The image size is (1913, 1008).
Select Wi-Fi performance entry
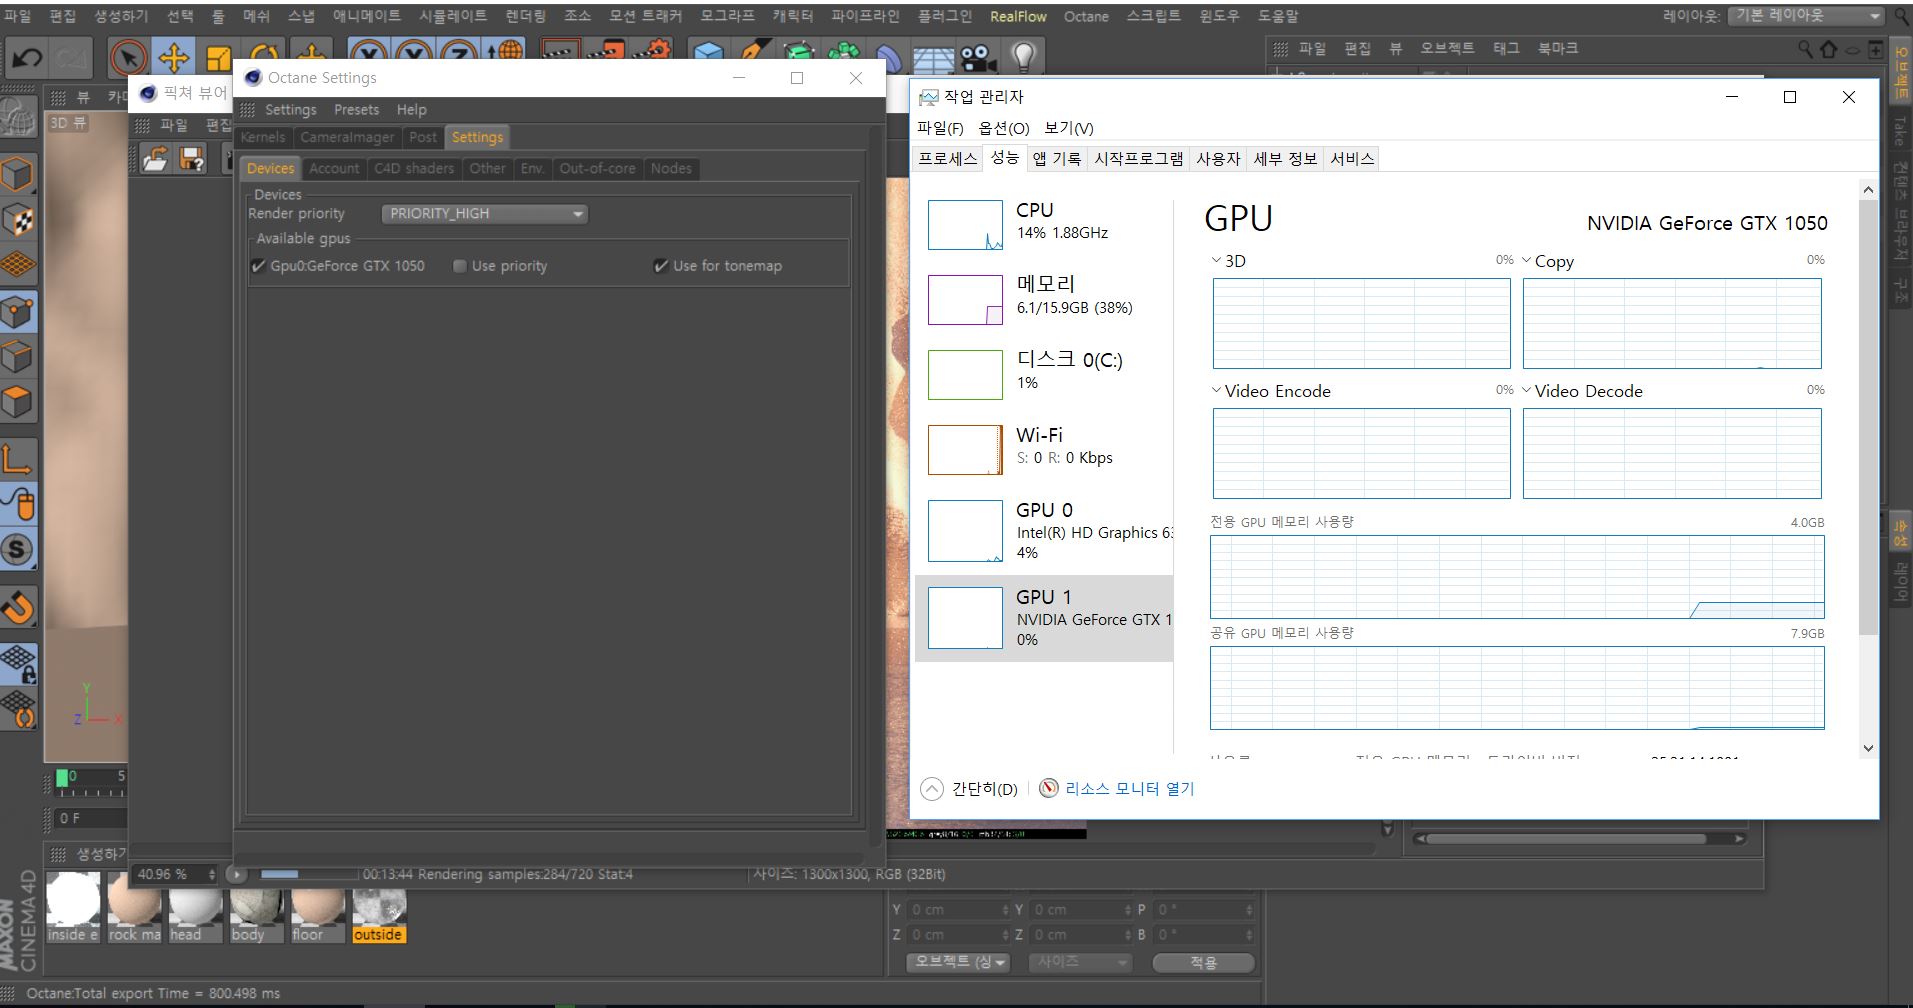click(1044, 449)
